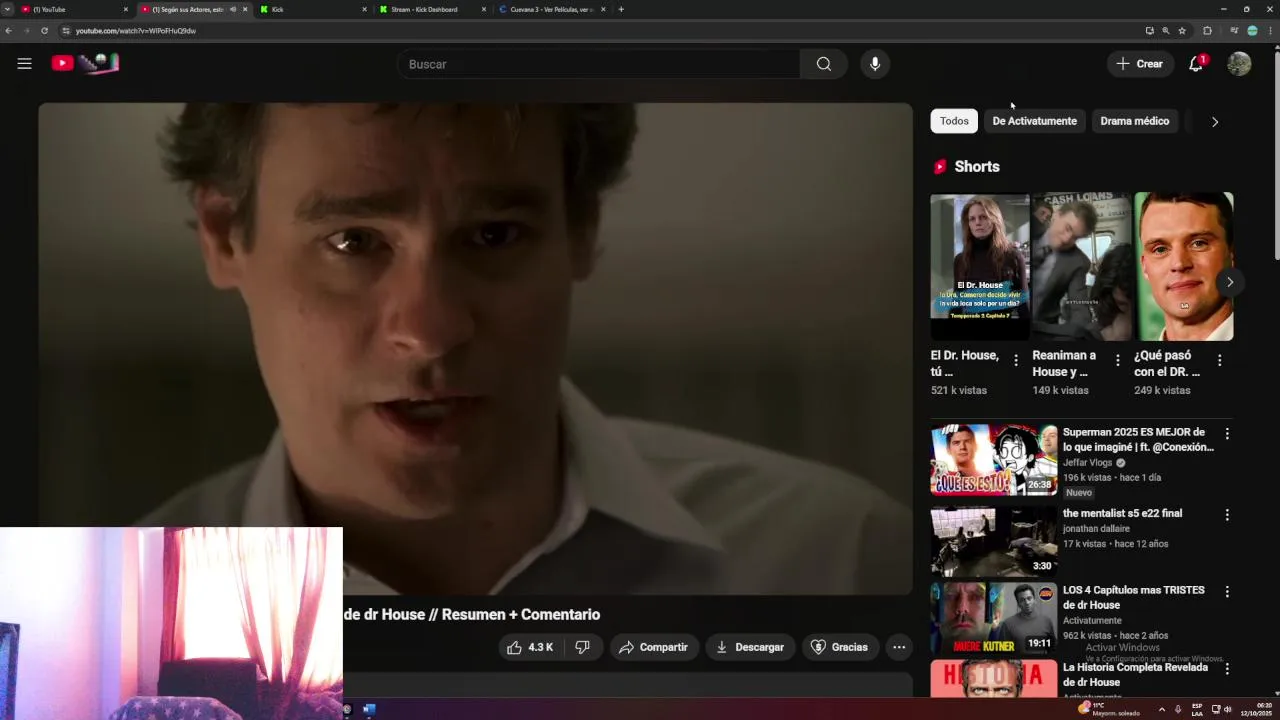1280x720 pixels.
Task: Click the search magnifier button
Action: point(823,64)
